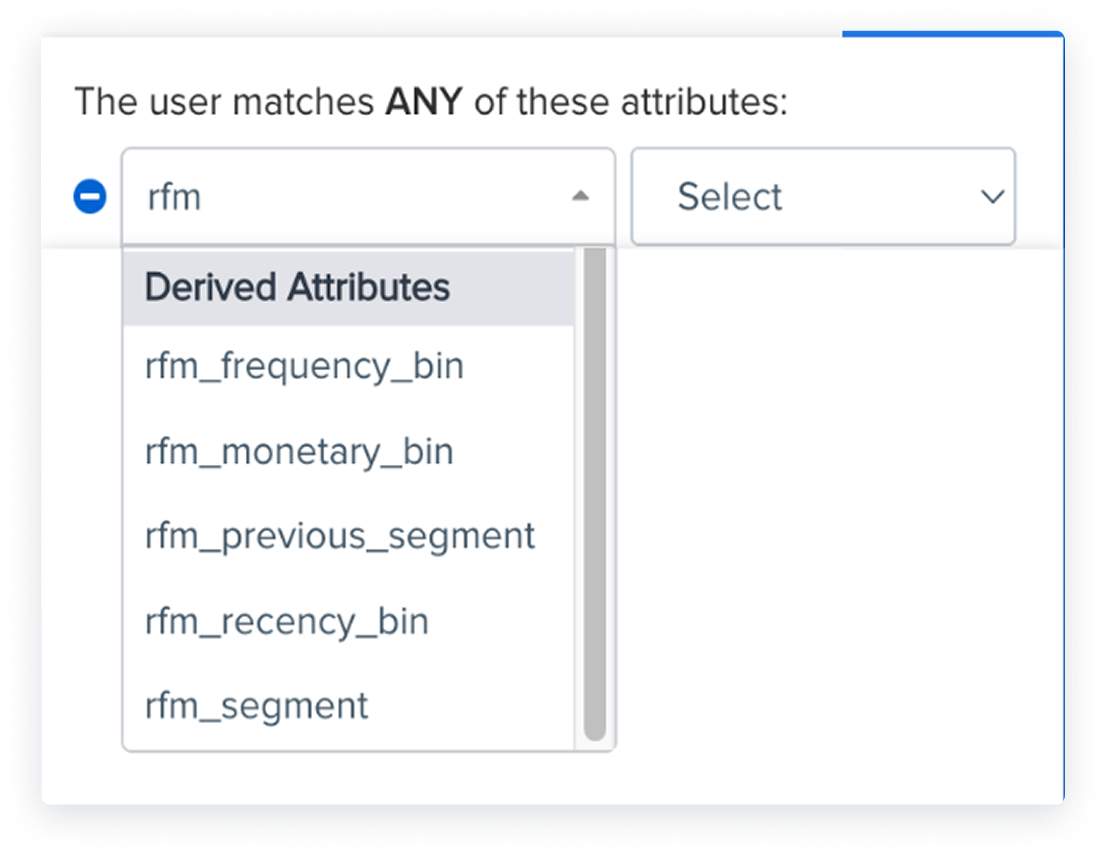1105x855 pixels.
Task: Click the chevron arrow in the Select box
Action: [992, 197]
